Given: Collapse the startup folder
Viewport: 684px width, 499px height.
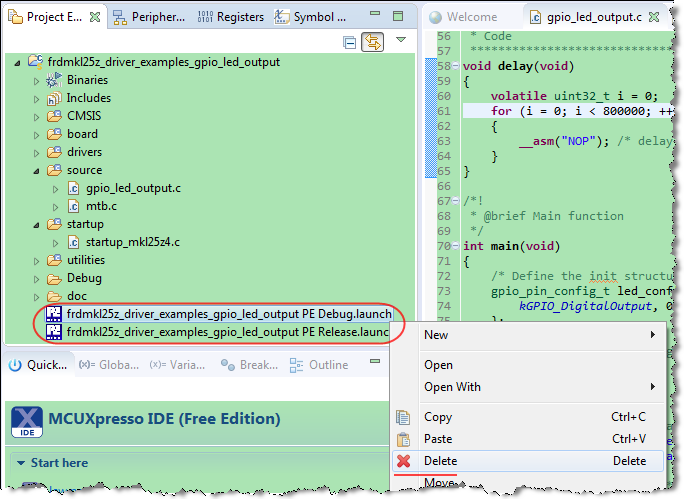Looking at the screenshot, I should [37, 226].
